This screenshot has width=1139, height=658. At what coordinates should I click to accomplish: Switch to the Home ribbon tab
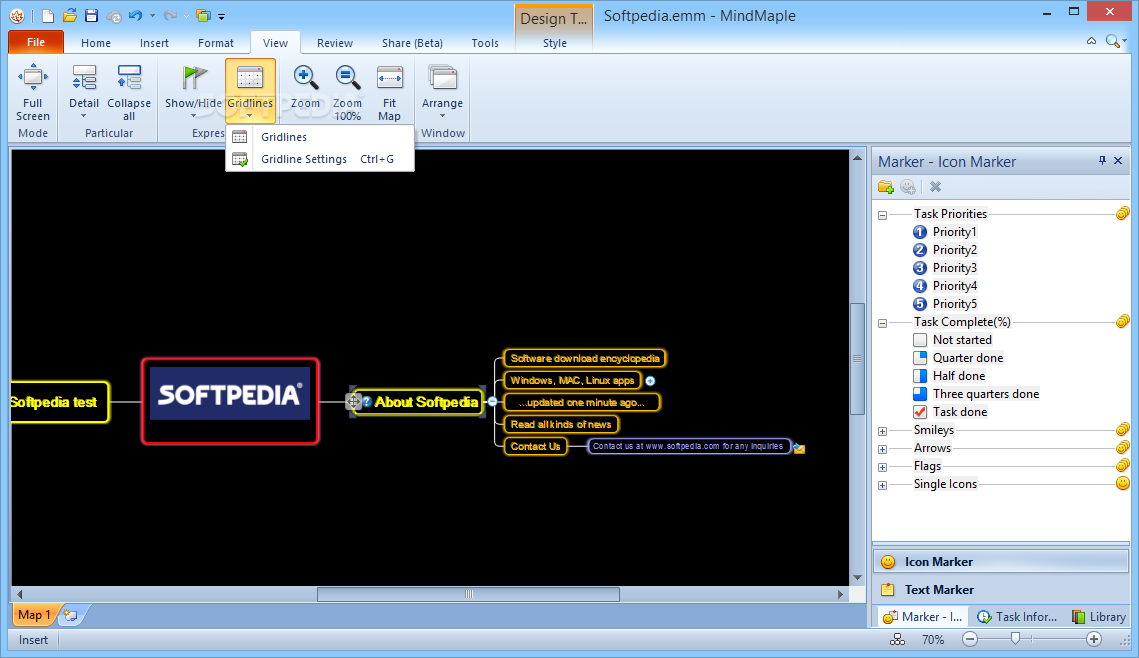pyautogui.click(x=96, y=43)
